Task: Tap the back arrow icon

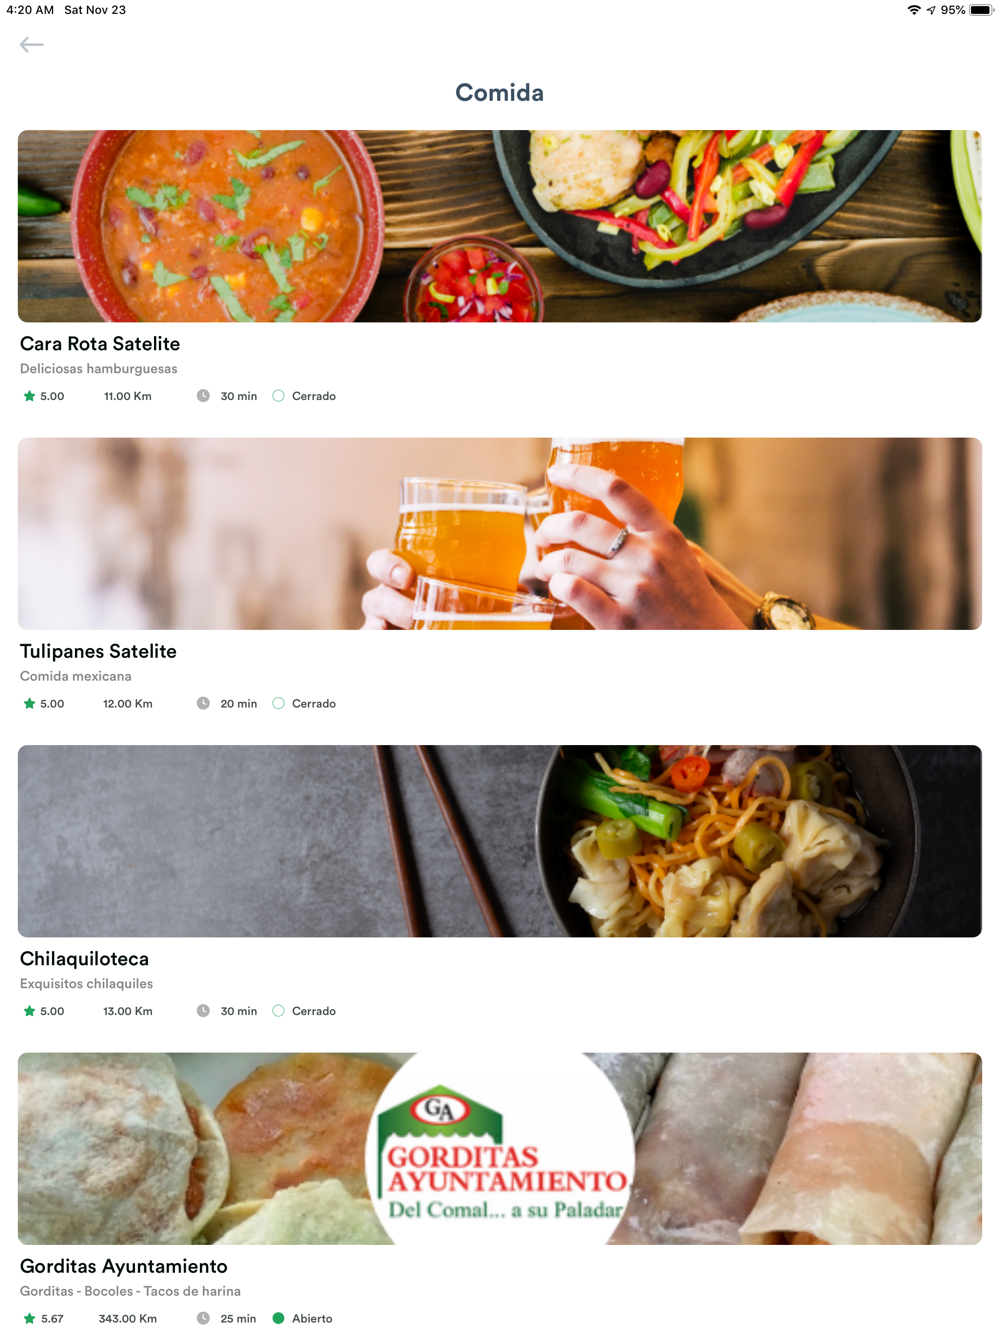Action: point(32,44)
